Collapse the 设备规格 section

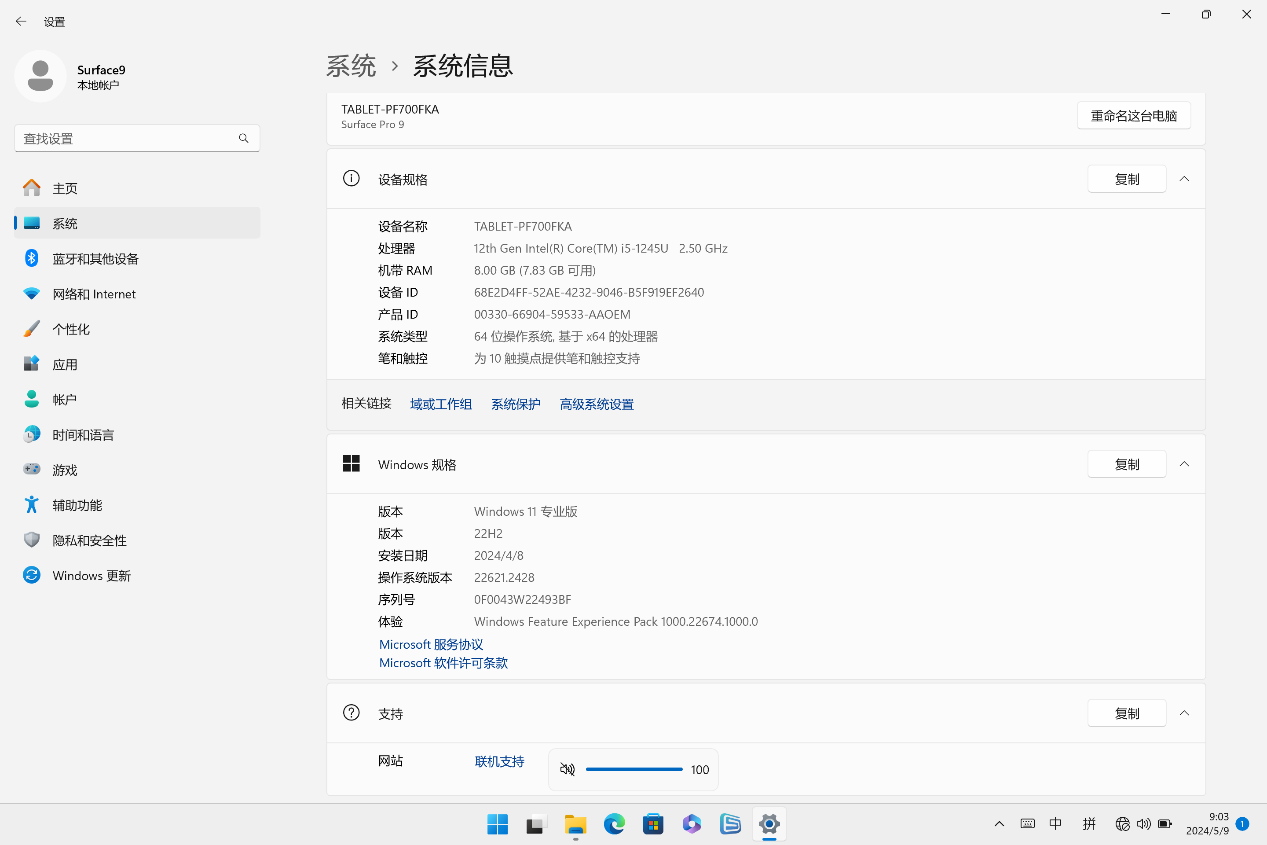tap(1184, 179)
